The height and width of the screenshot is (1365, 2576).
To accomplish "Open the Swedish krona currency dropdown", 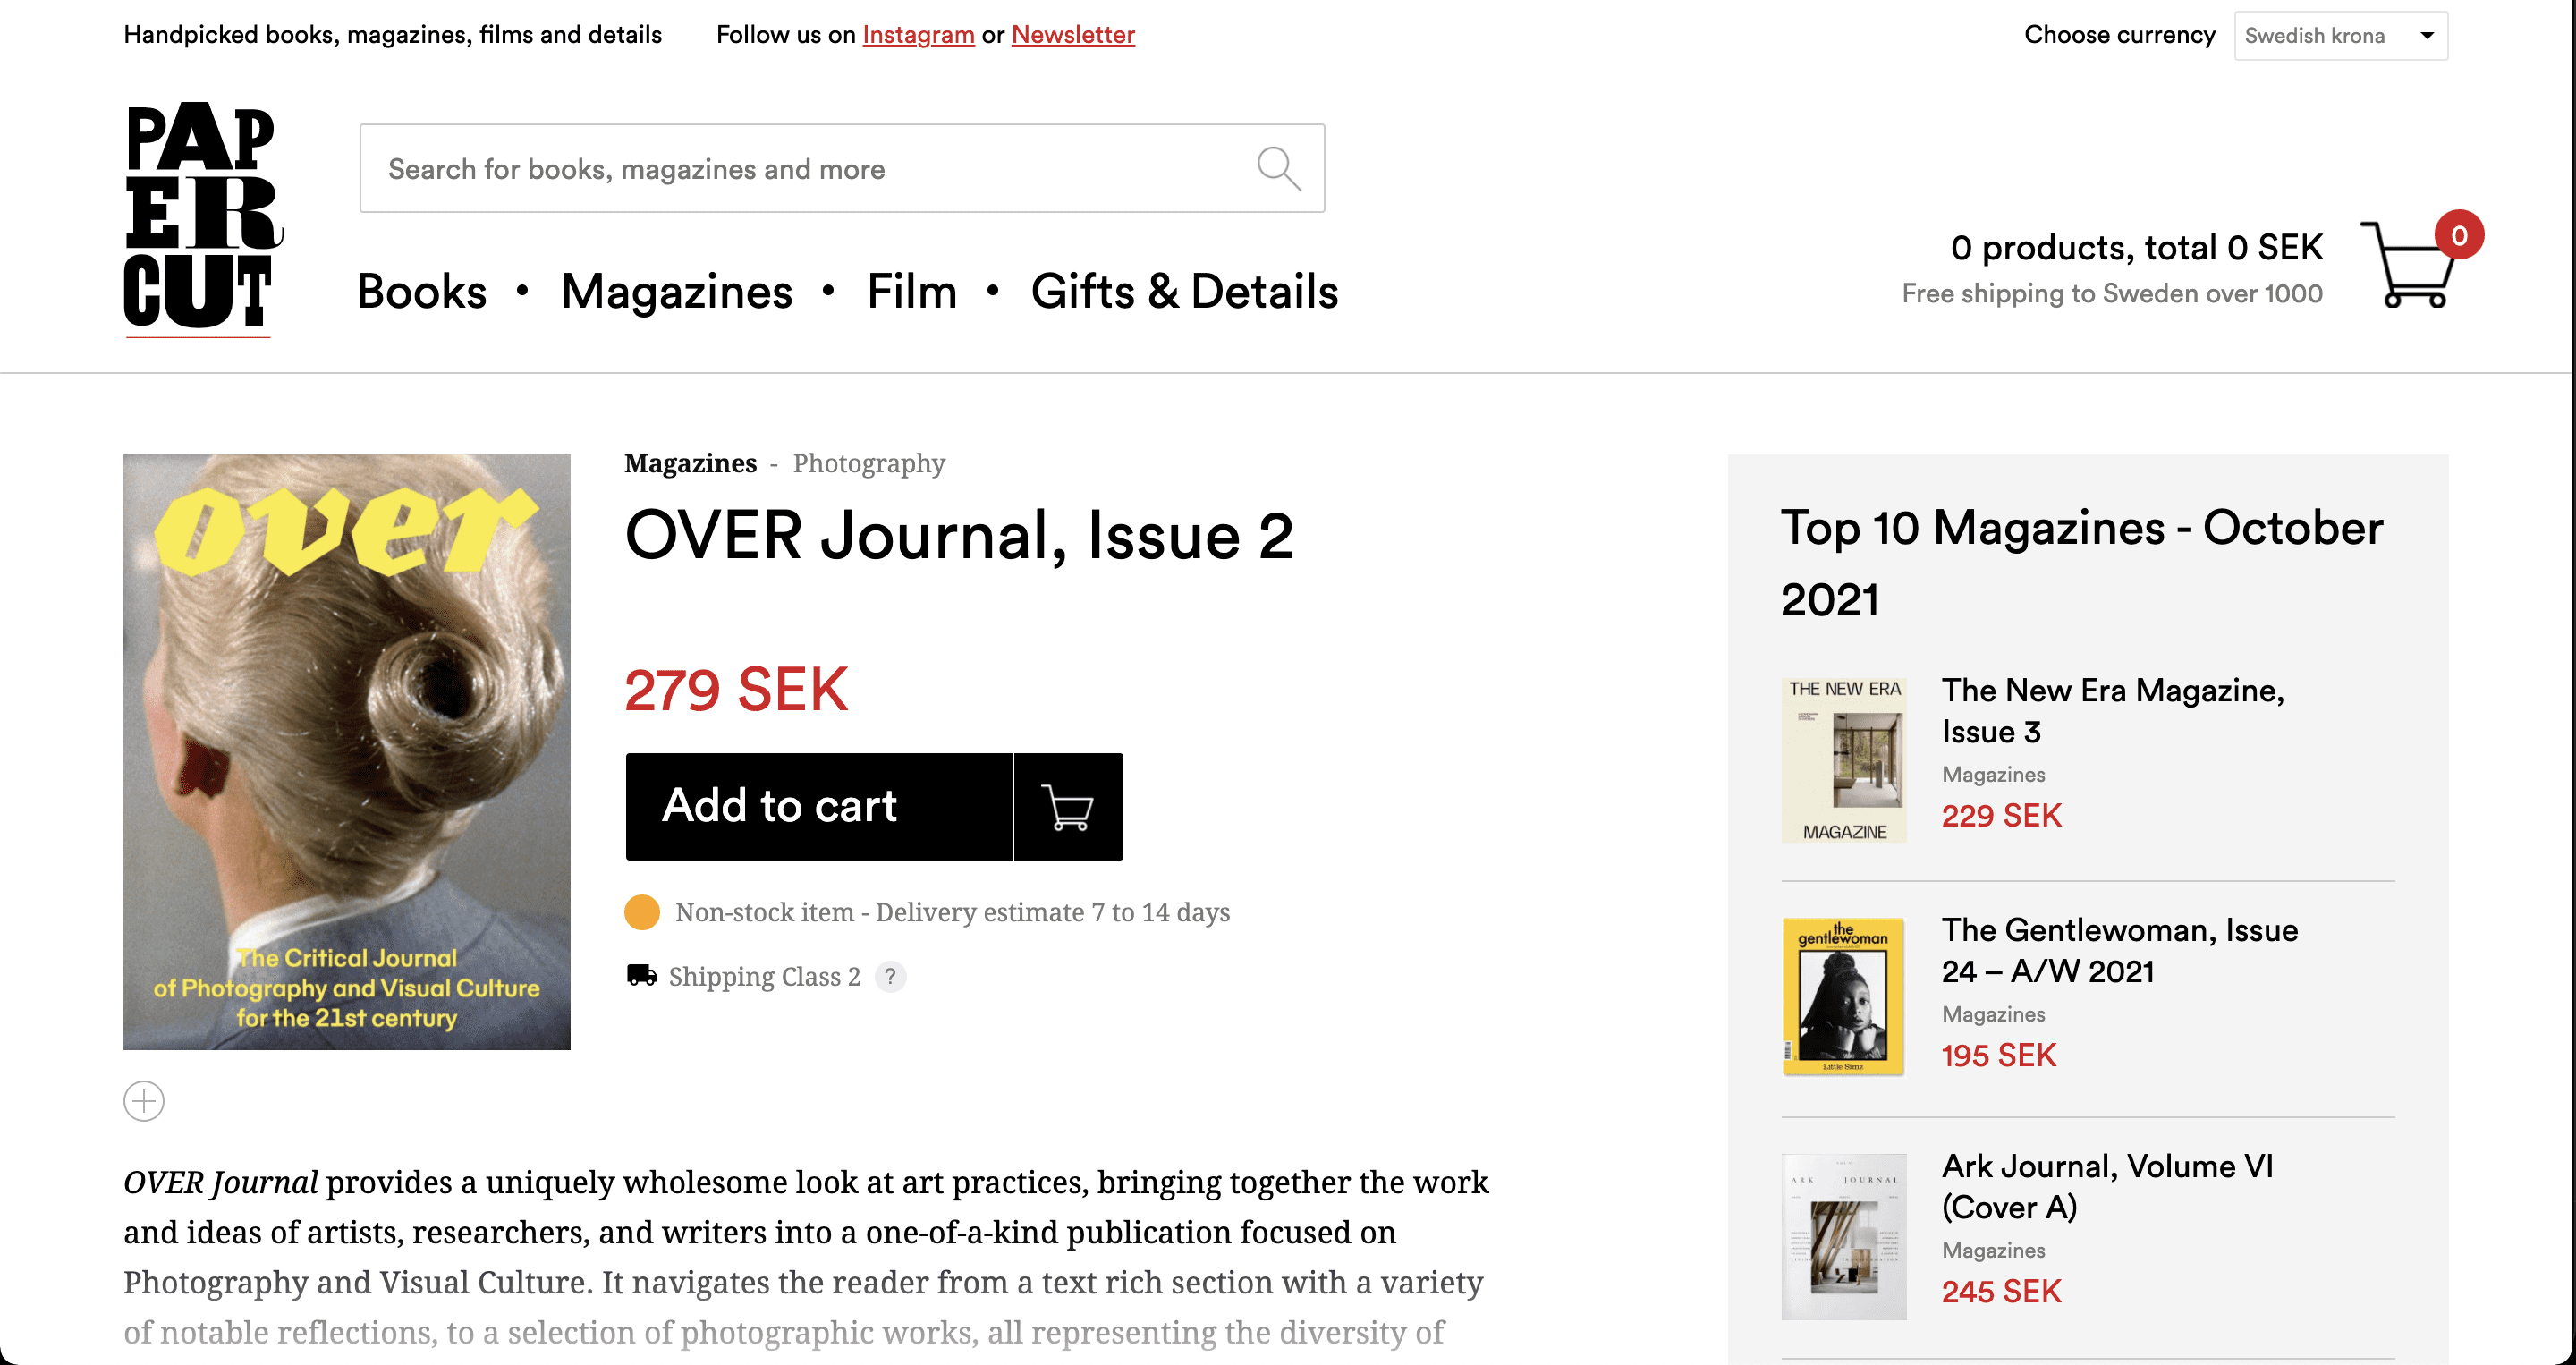I will pos(2339,36).
